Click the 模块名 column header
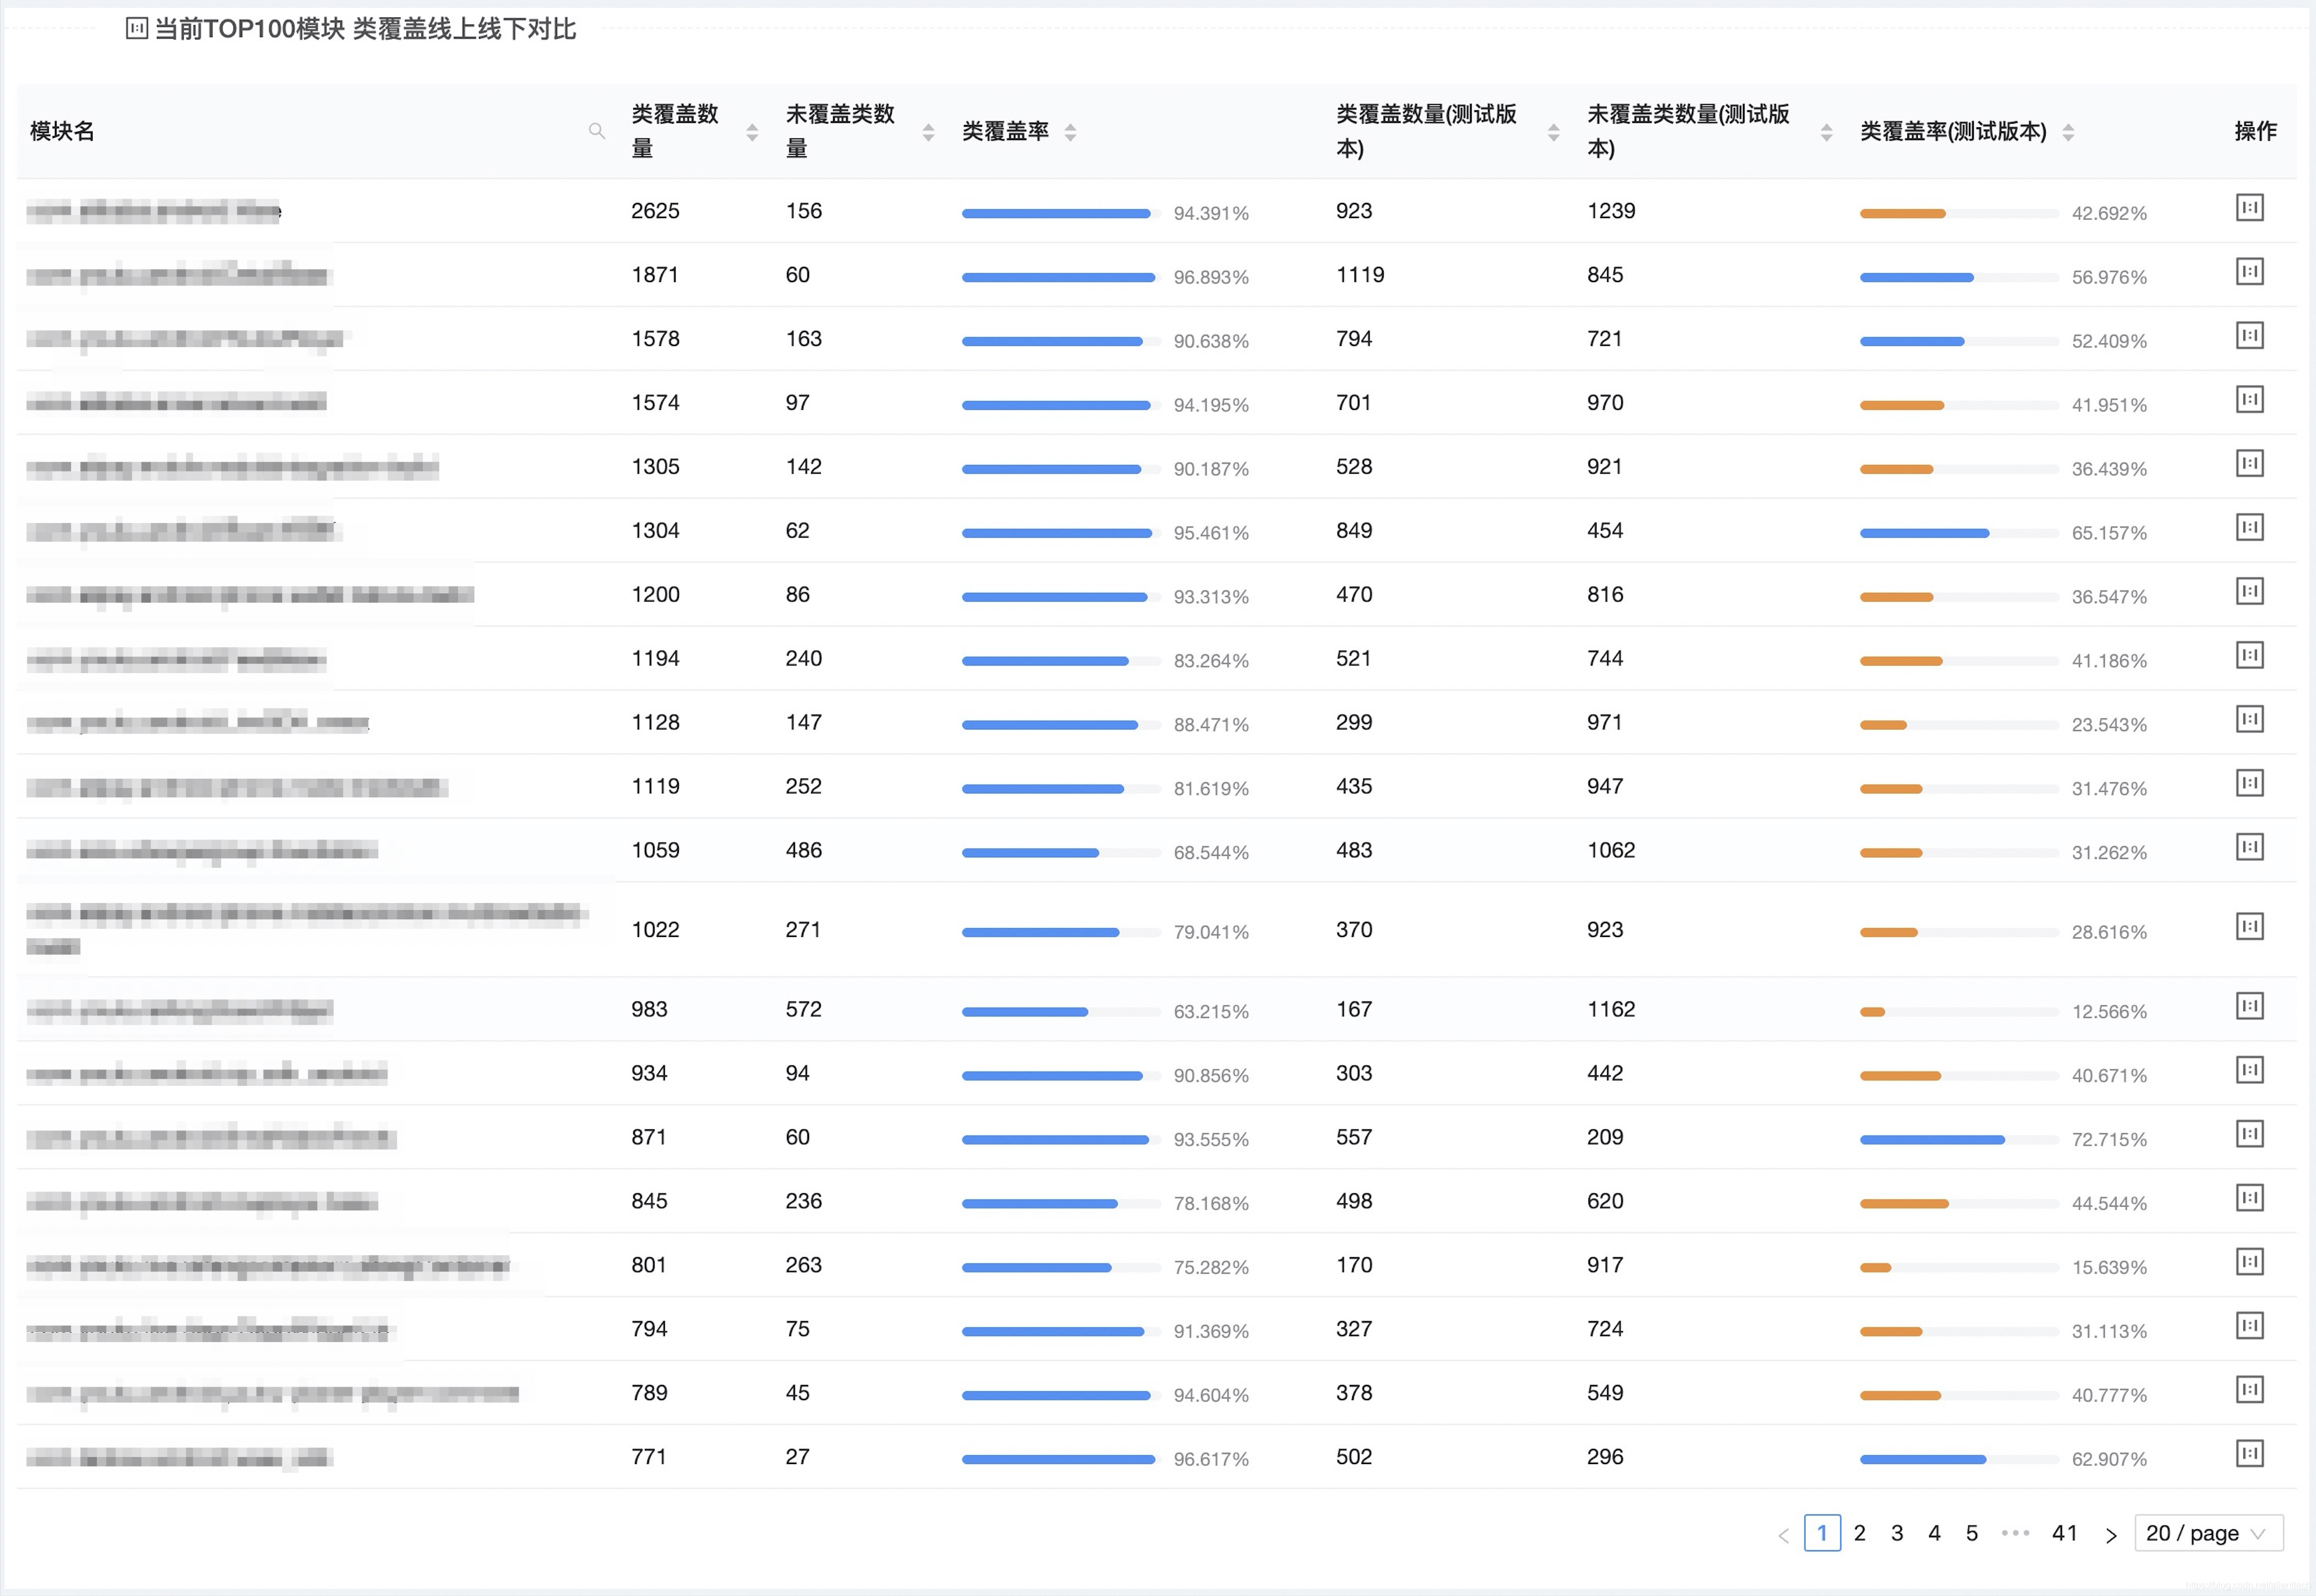The image size is (2316, 1596). (x=62, y=131)
